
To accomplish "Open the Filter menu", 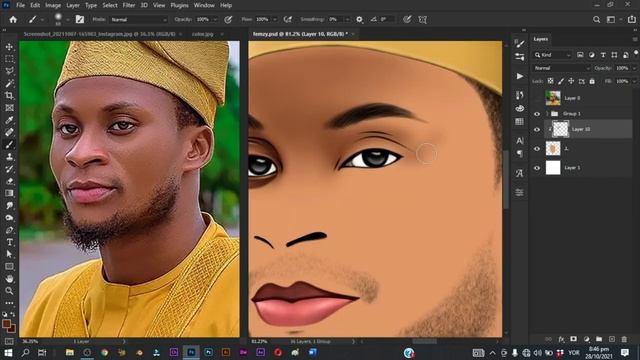I will (x=129, y=5).
